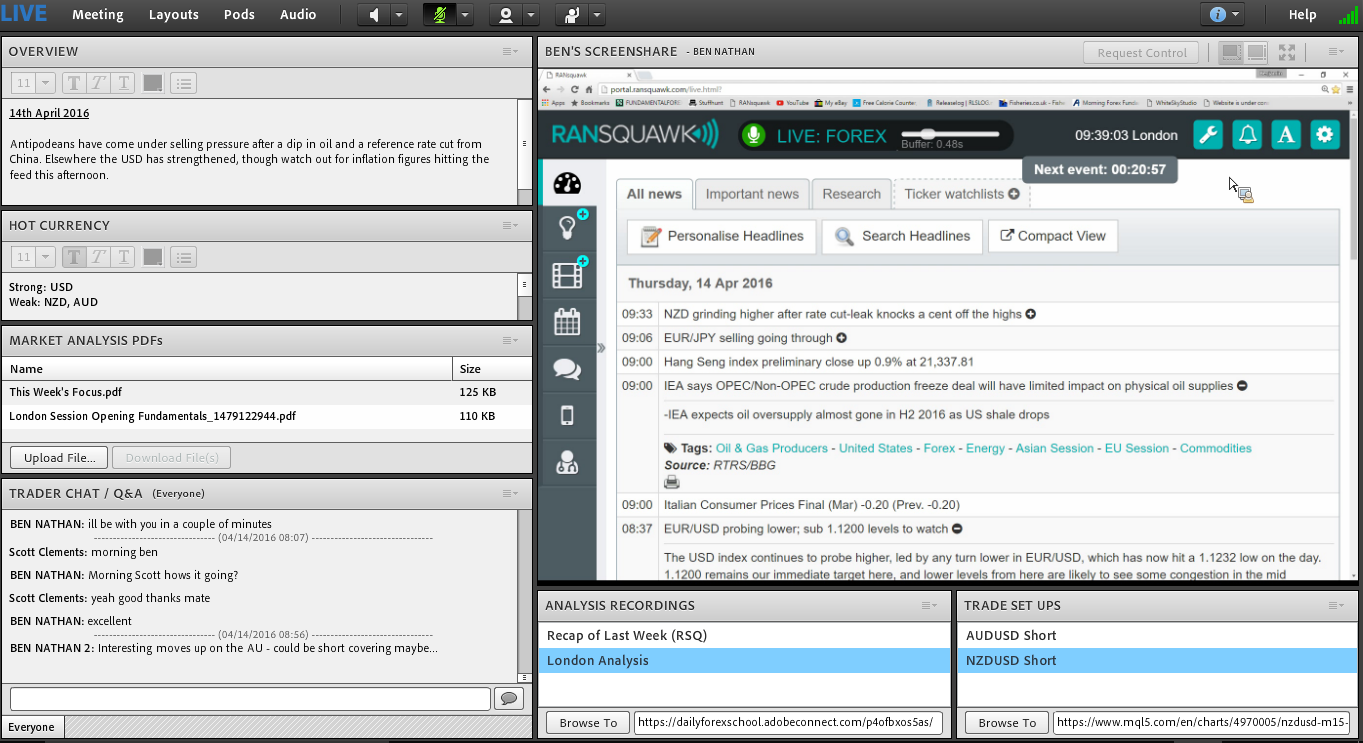
Task: Toggle bold in Overview pod
Action: tap(75, 84)
